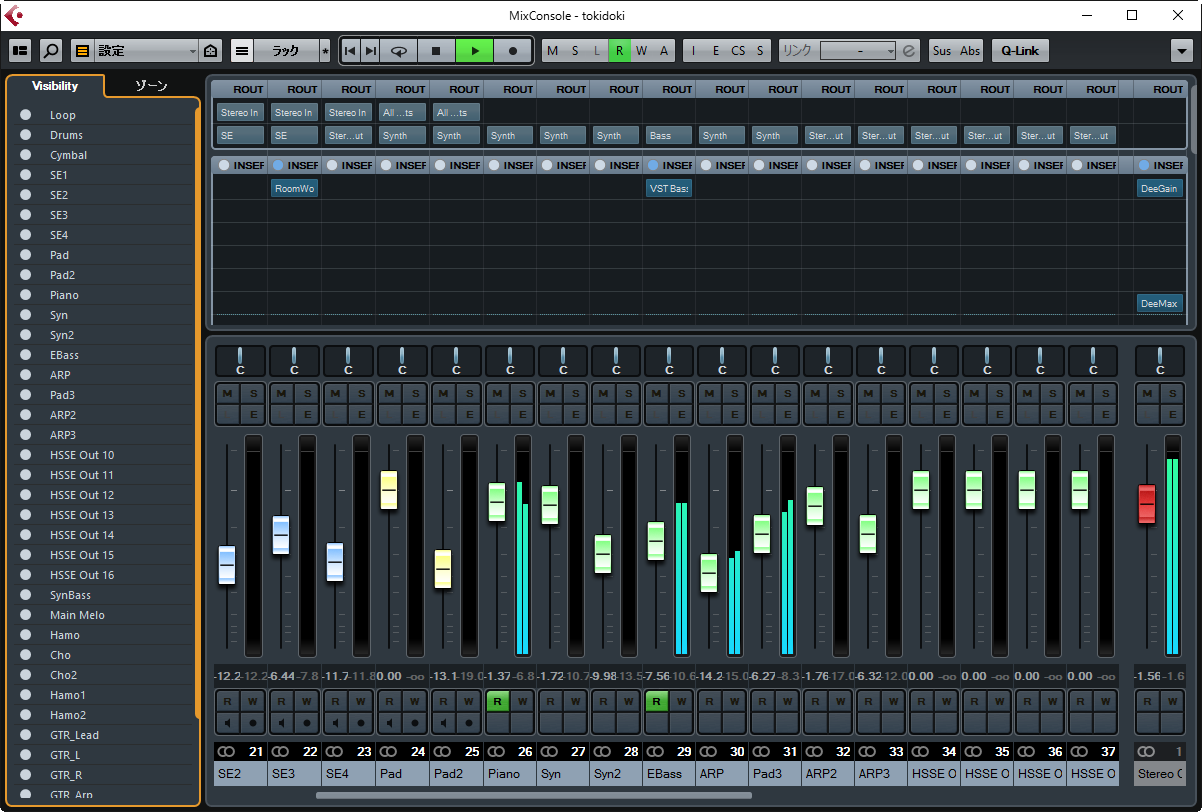The image size is (1202, 812).
Task: Click the red Stereo Out fader handle
Action: 1146,503
